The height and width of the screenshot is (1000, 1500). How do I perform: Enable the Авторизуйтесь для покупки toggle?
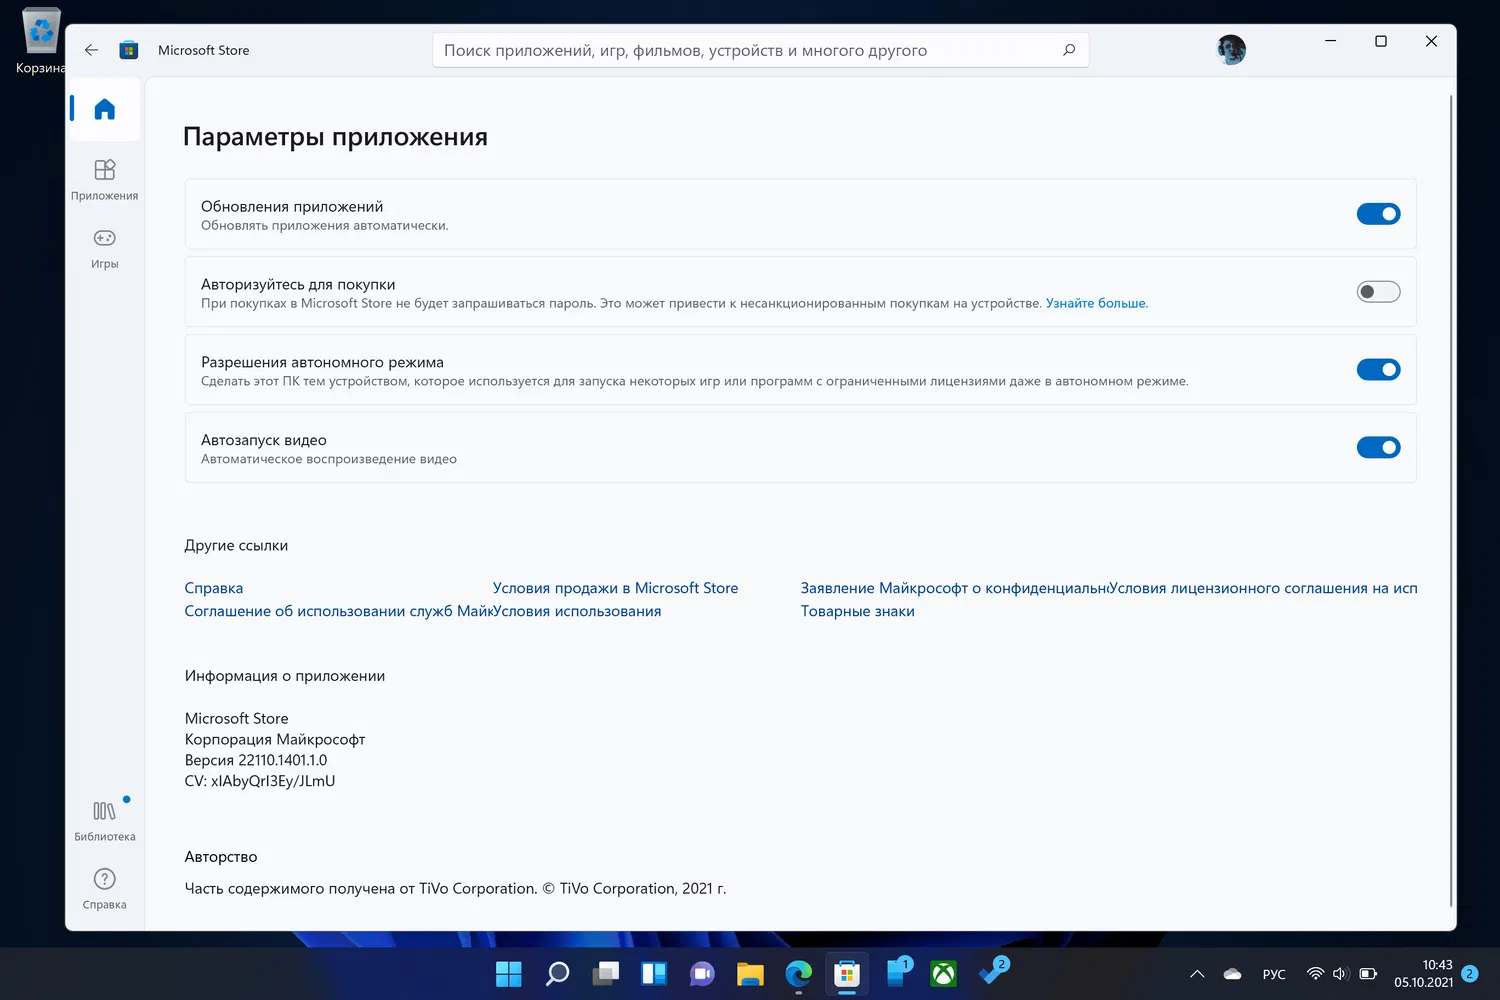click(x=1378, y=292)
